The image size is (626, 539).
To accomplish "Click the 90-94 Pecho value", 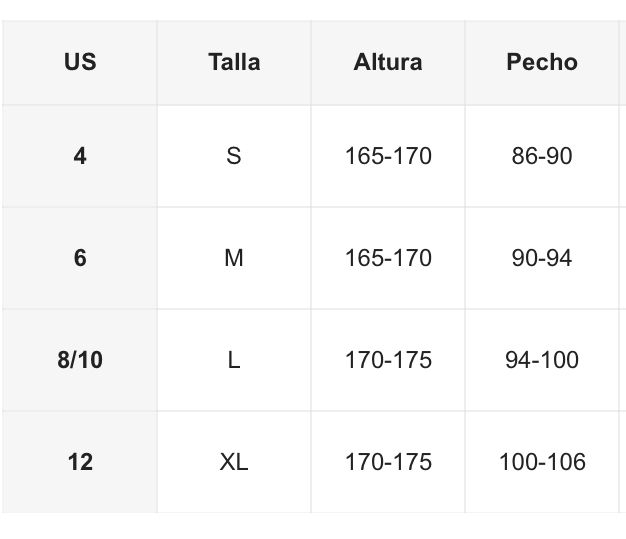I will click(542, 258).
